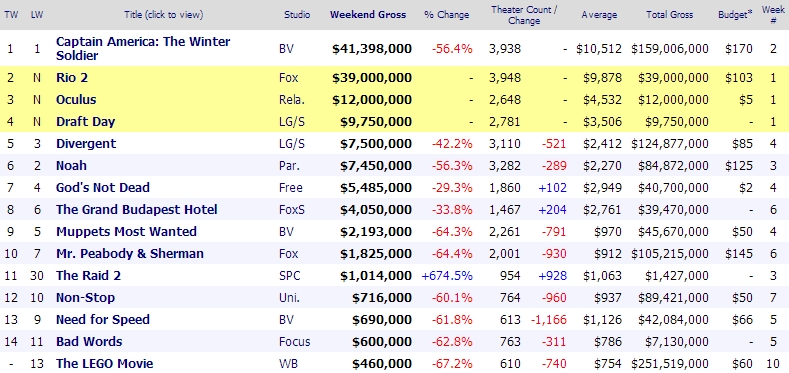Open God's Not Dead page
The height and width of the screenshot is (373, 789).
[x=103, y=188]
